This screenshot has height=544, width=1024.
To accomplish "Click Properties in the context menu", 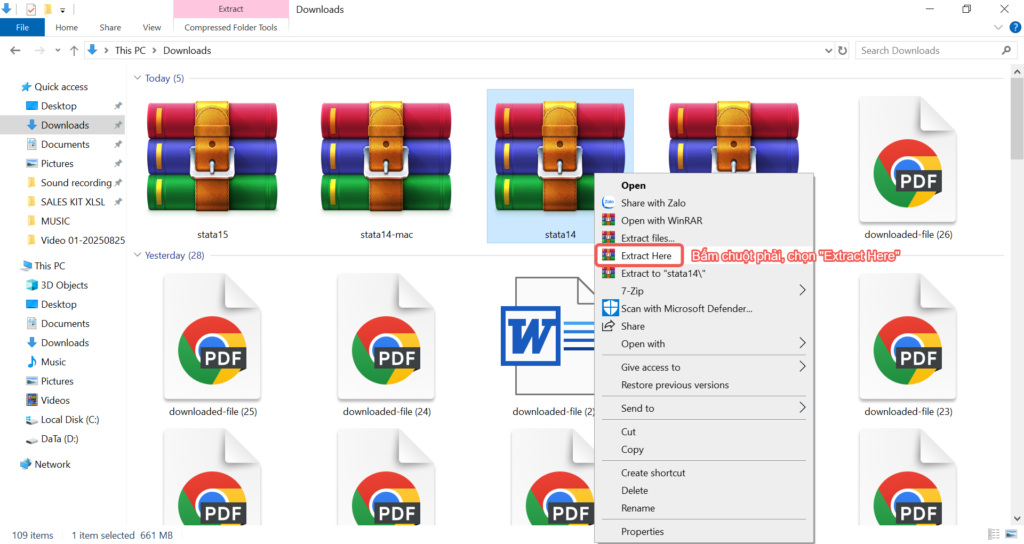I will click(x=642, y=532).
